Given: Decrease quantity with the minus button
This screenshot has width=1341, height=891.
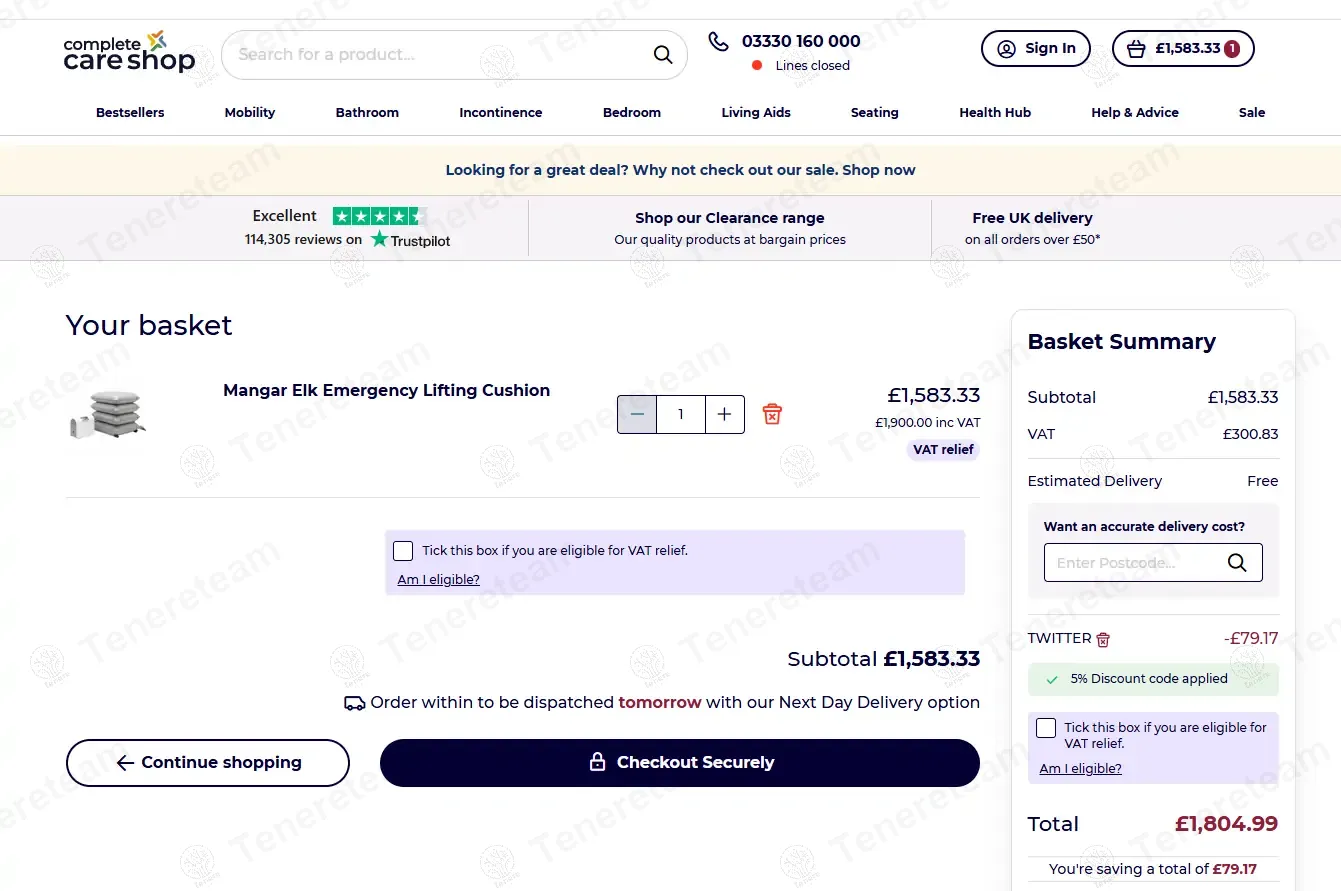Looking at the screenshot, I should tap(637, 414).
